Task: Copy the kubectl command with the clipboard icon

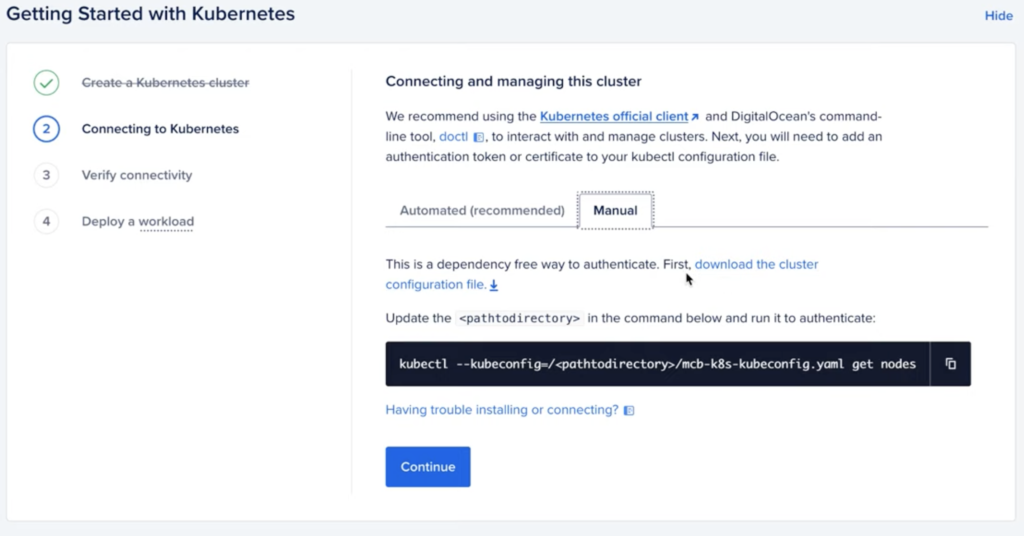Action: click(950, 364)
